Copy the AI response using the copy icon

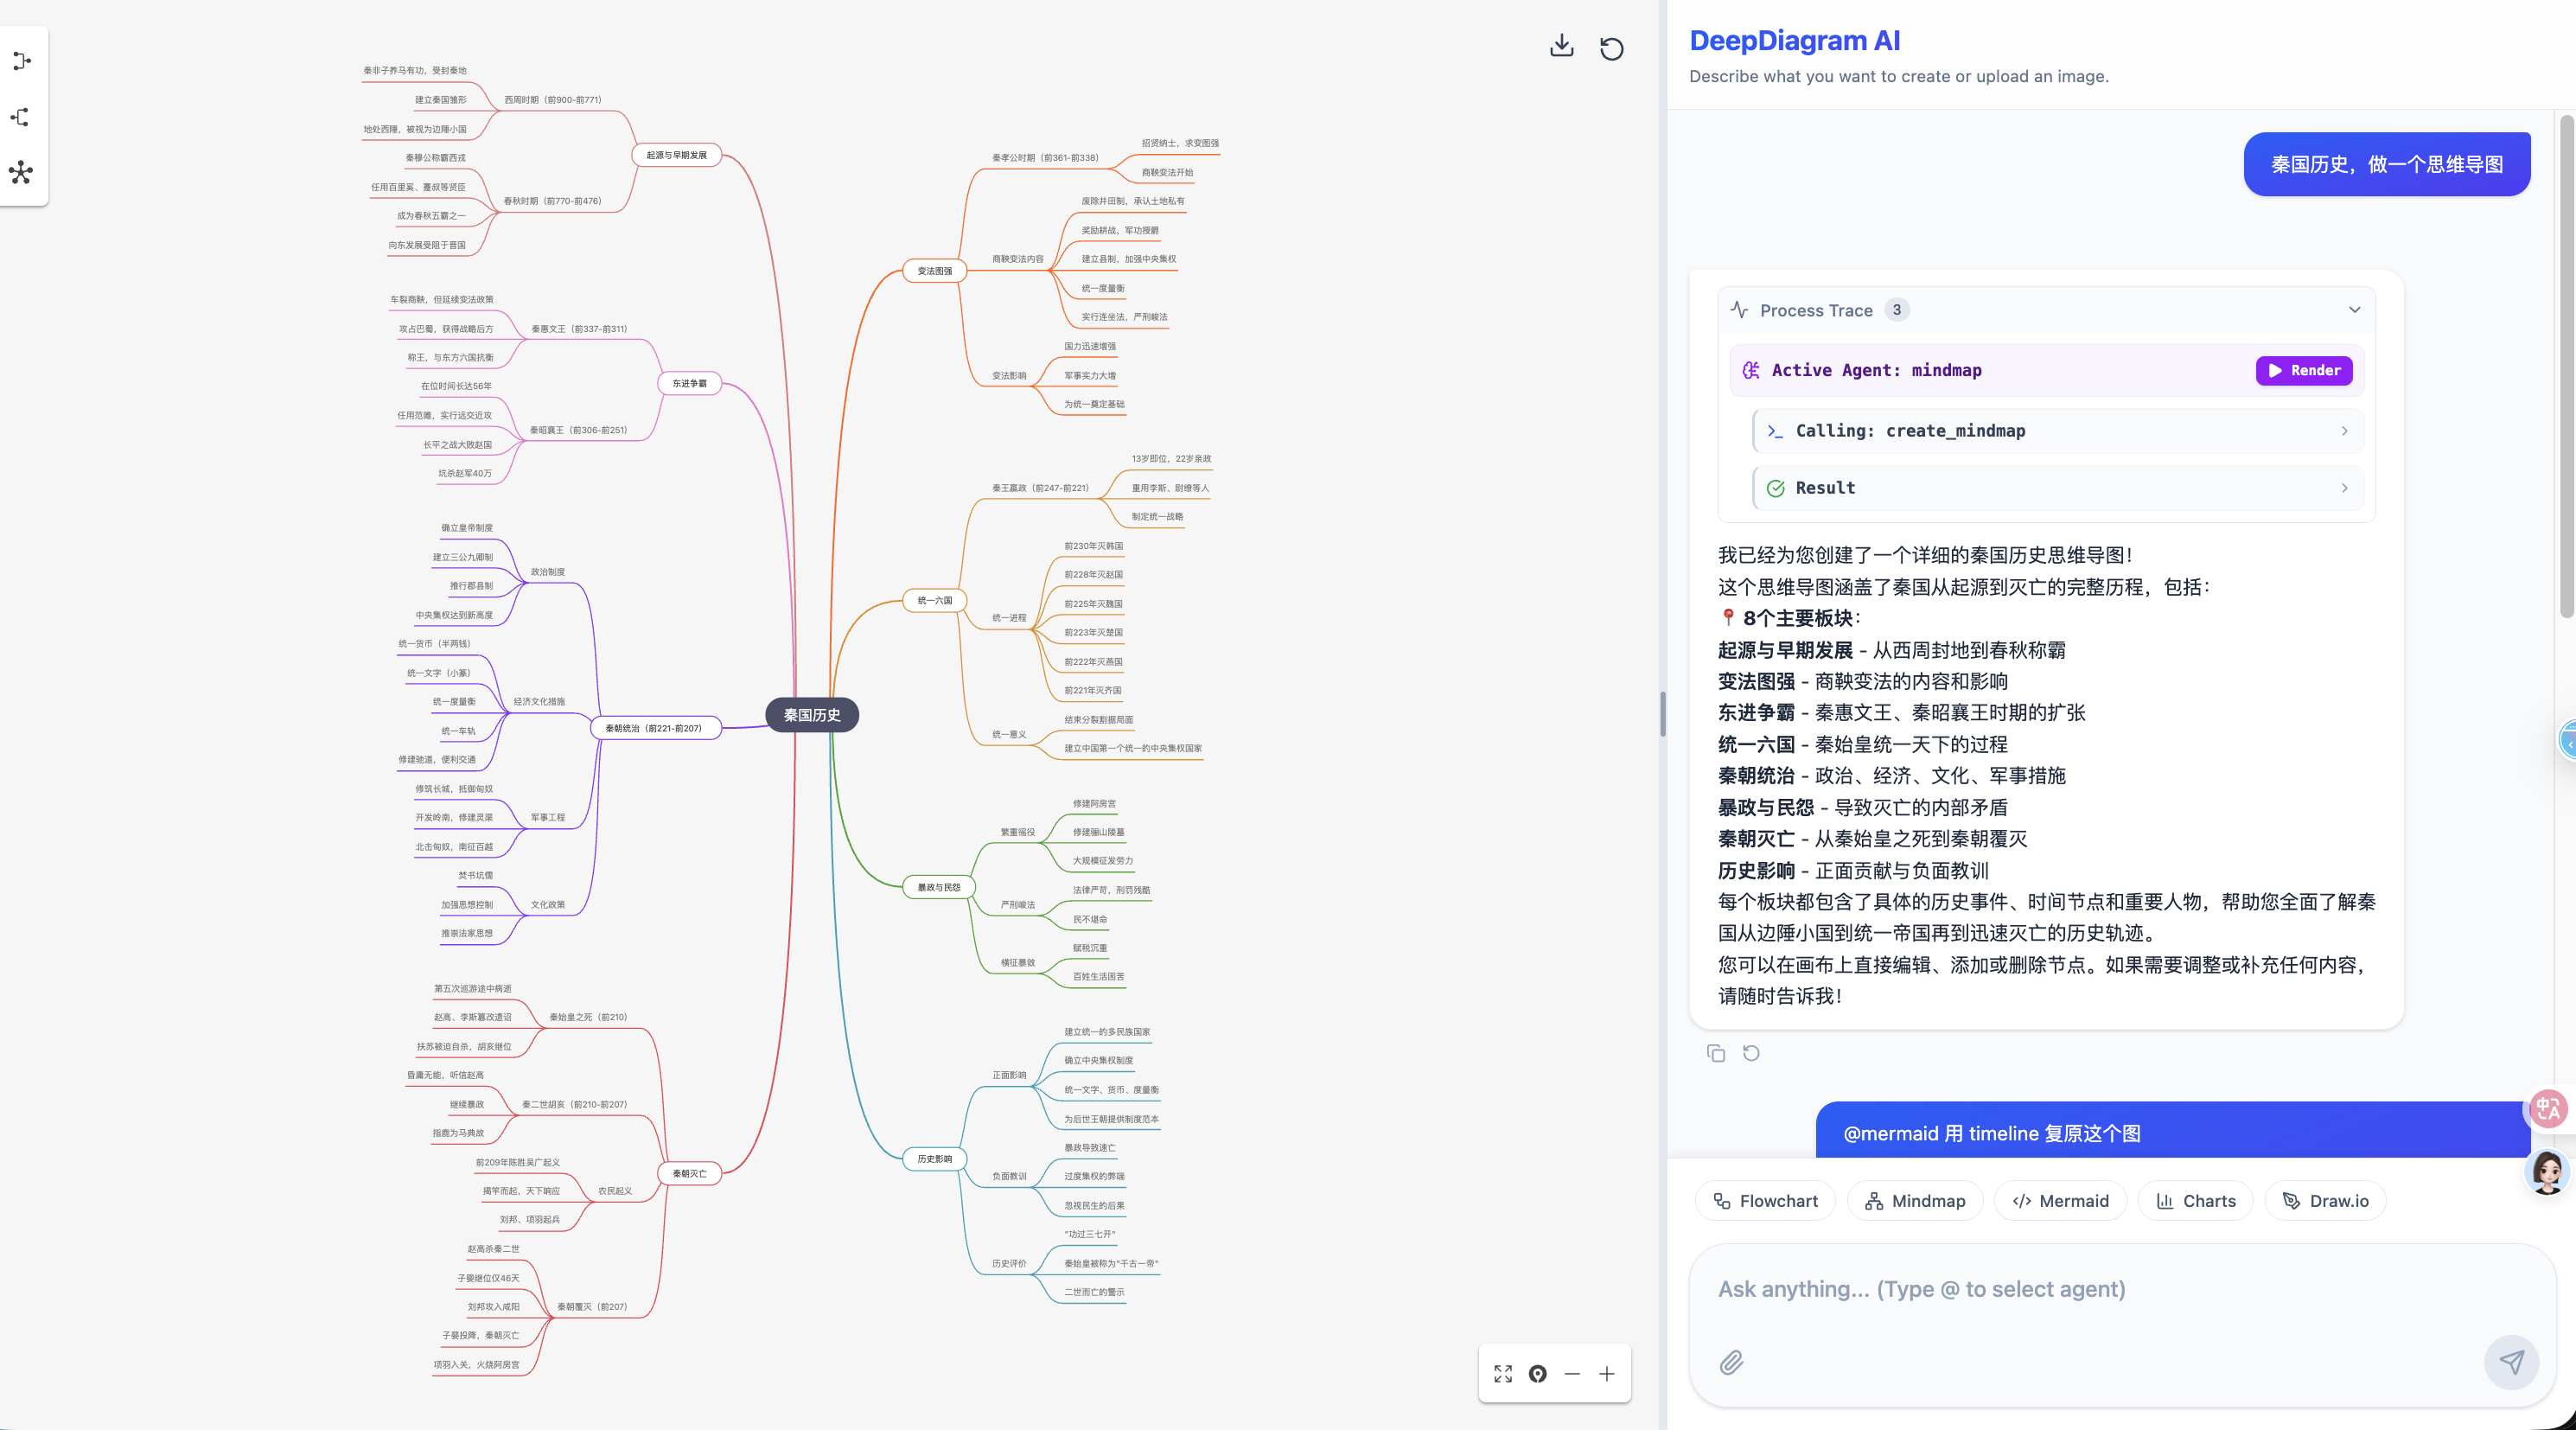click(1716, 1053)
